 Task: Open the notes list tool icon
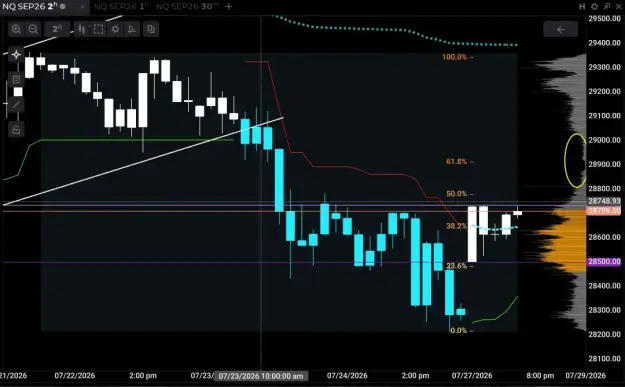(x=16, y=79)
